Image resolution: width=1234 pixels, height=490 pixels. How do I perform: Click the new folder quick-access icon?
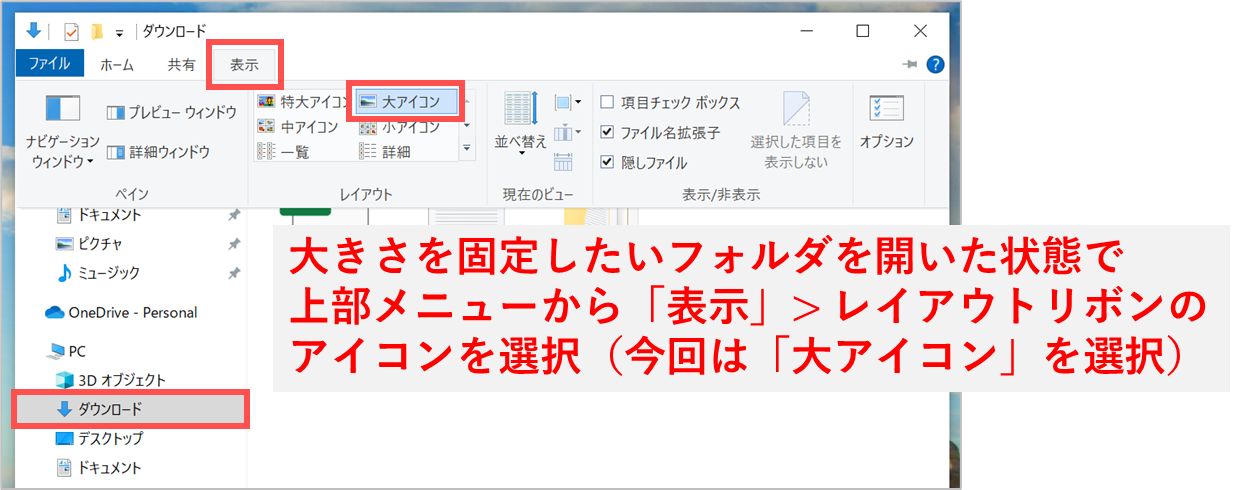[x=97, y=31]
